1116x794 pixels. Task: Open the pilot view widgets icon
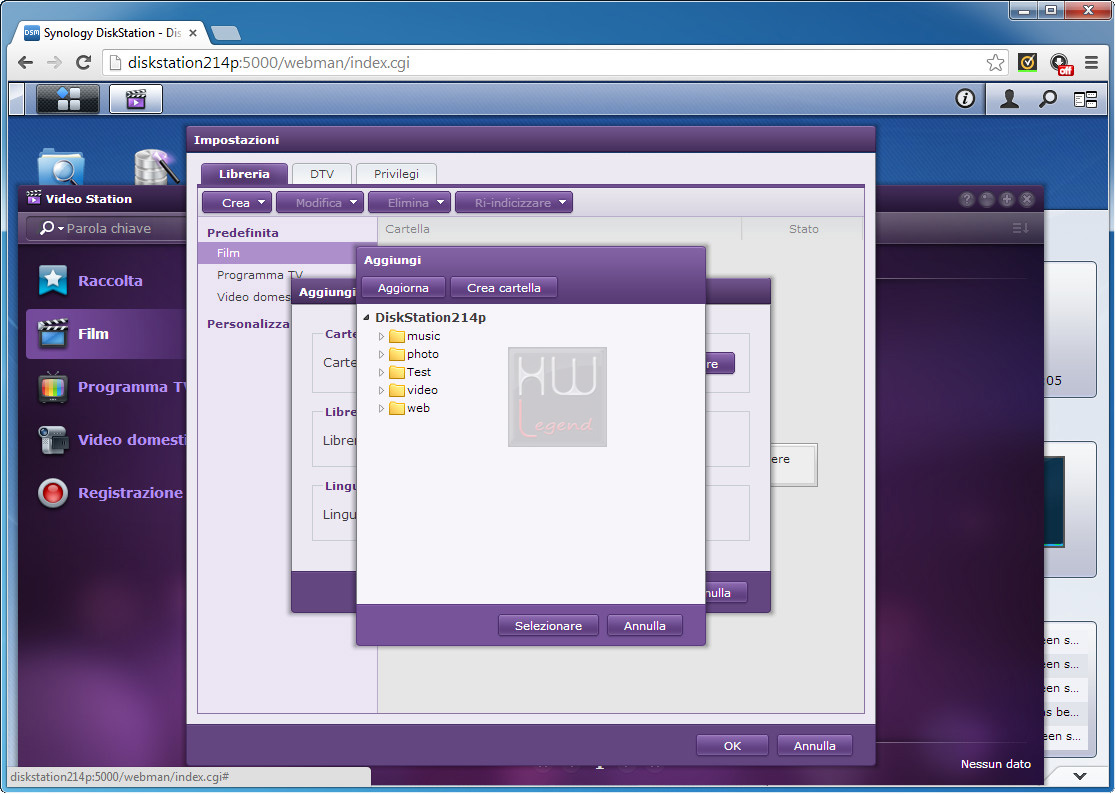[x=1085, y=100]
